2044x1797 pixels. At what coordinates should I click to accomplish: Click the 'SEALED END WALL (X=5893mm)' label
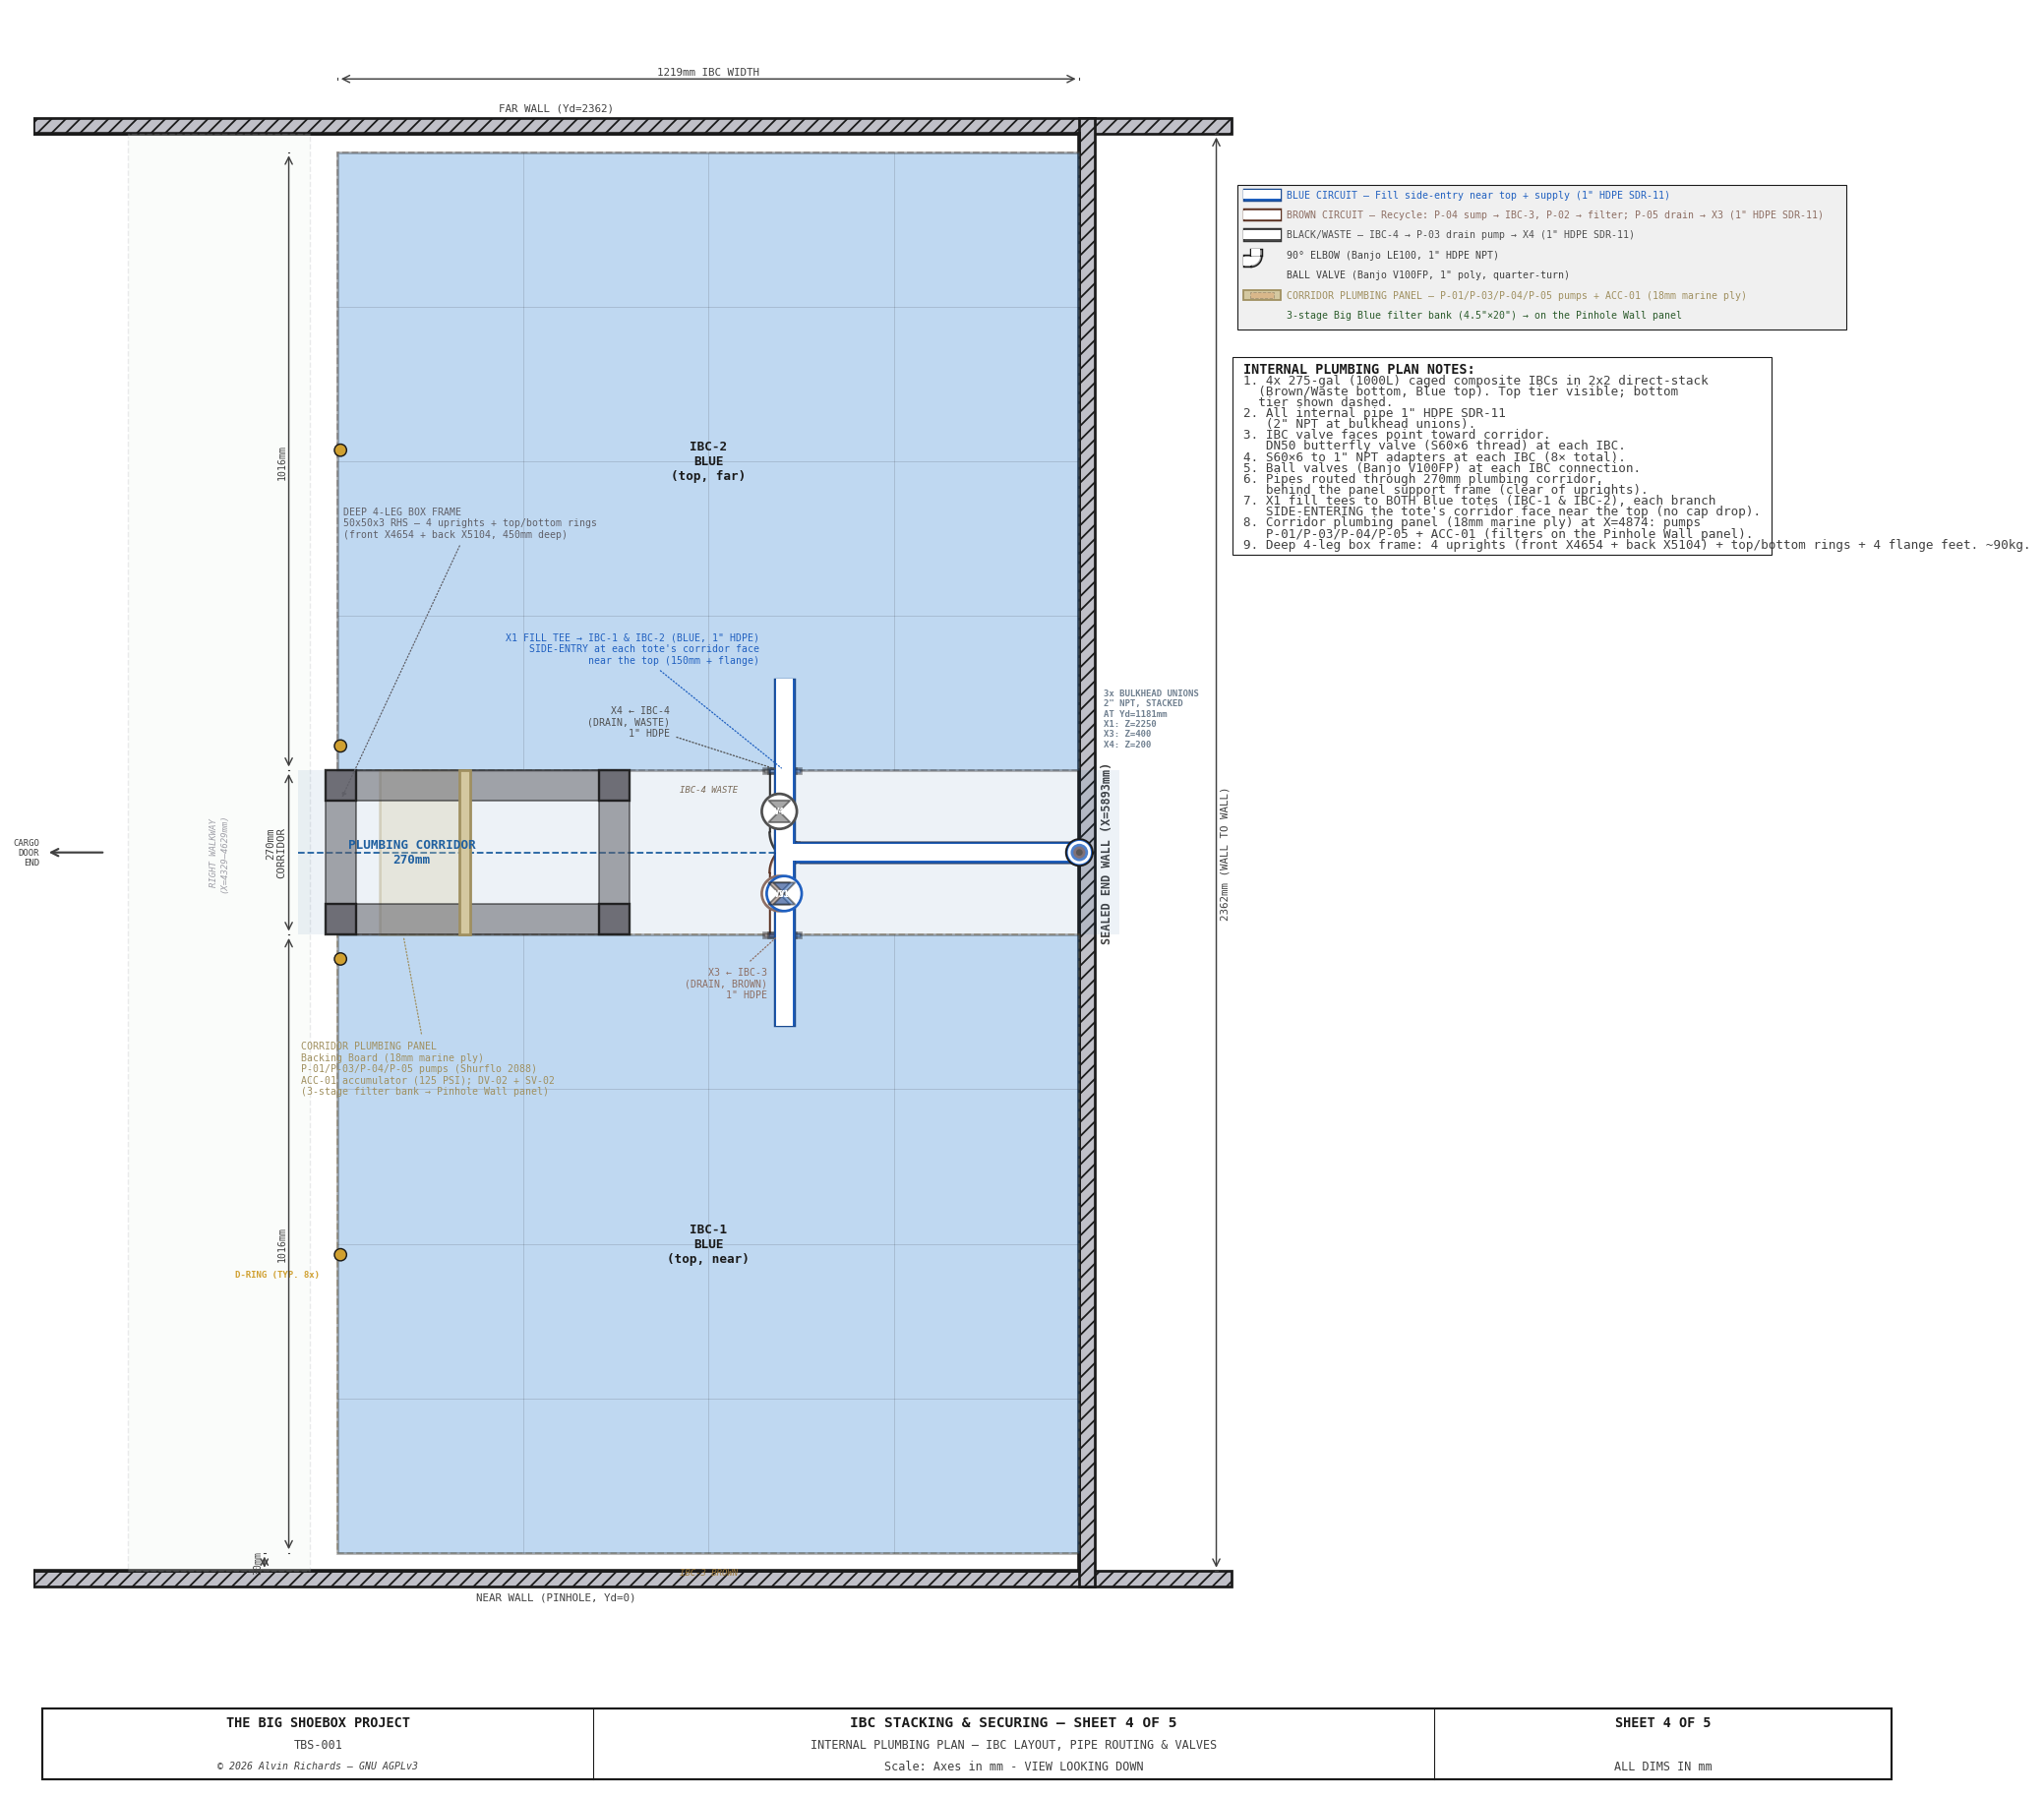click(x=1106, y=853)
